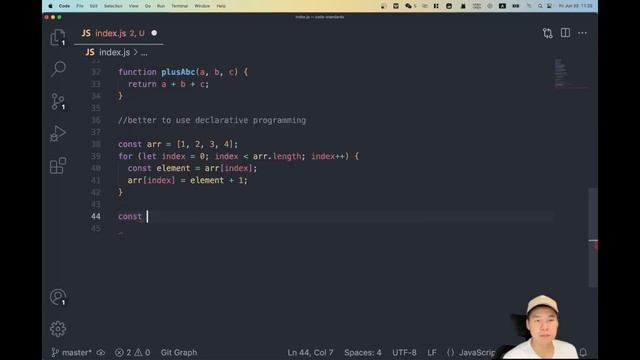Open the View menu
This screenshot has width=640, height=360.
click(133, 6)
